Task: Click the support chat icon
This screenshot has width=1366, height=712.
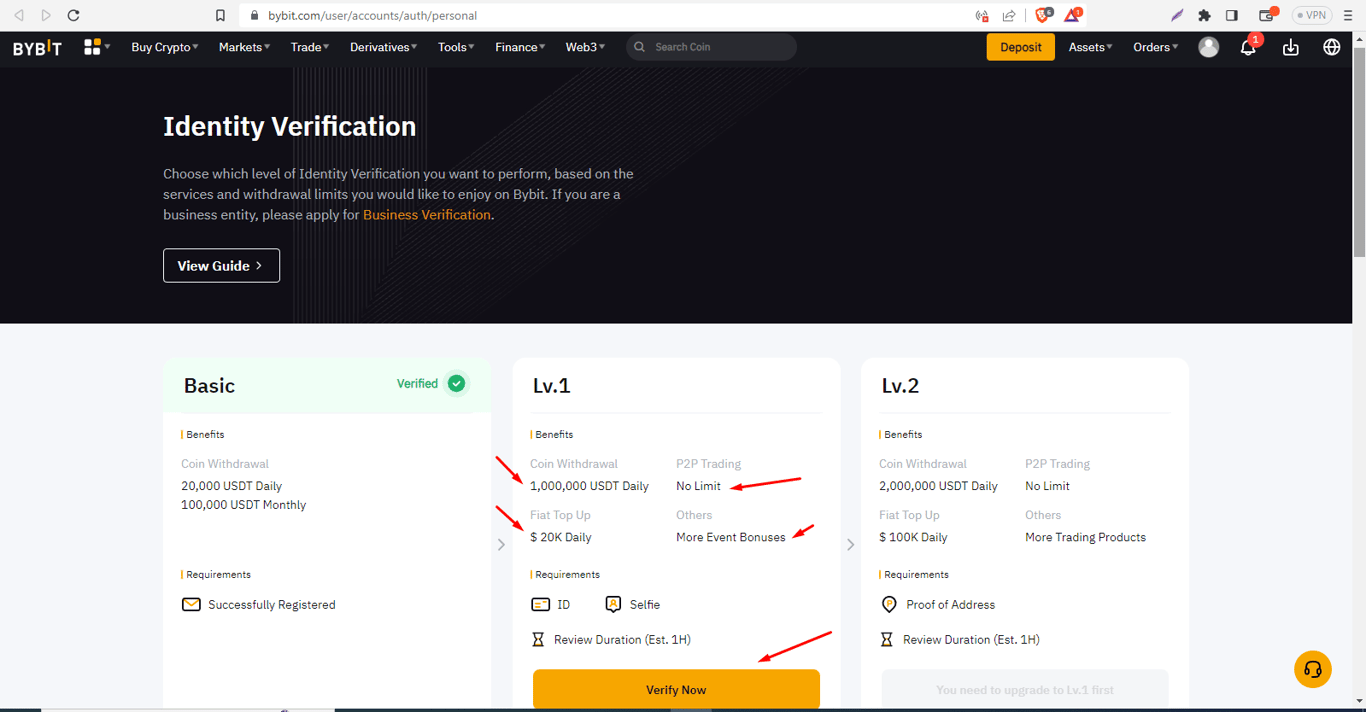Action: pyautogui.click(x=1312, y=669)
